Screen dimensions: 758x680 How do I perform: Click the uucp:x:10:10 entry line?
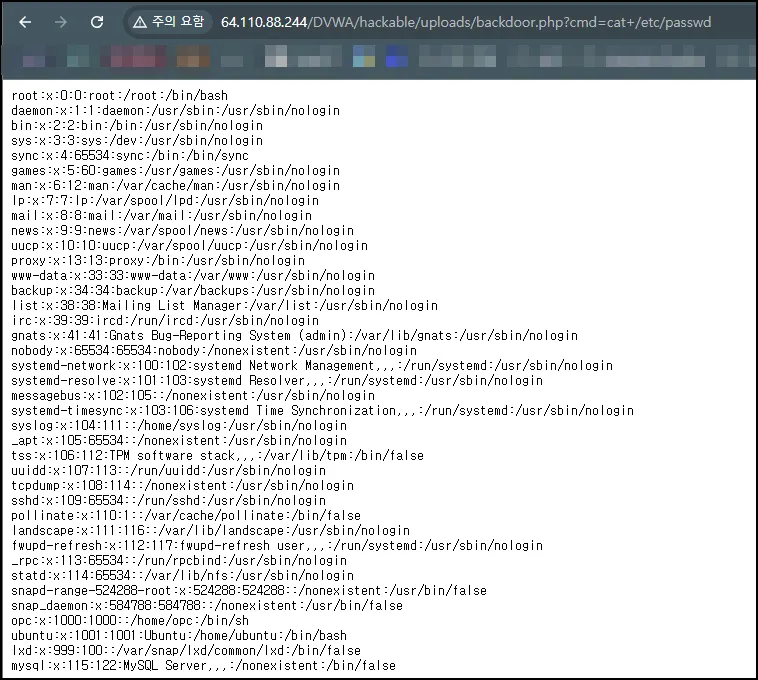(190, 246)
